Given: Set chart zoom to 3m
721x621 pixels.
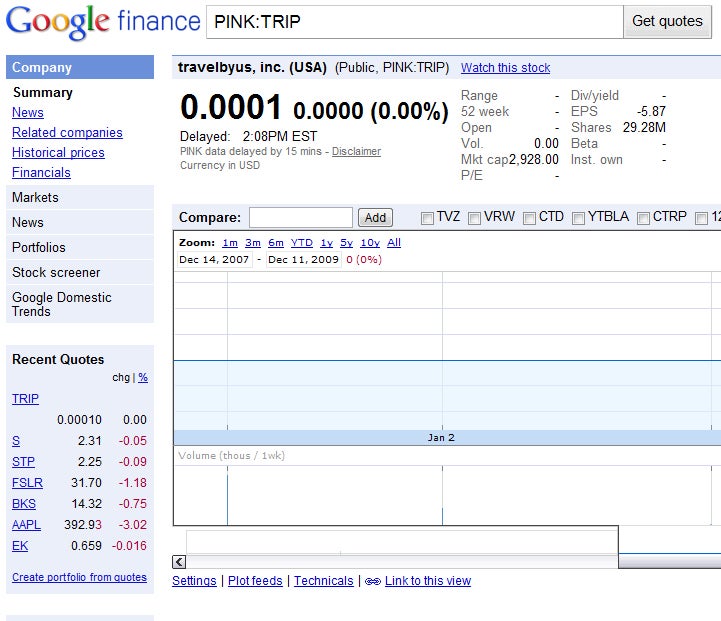Looking at the screenshot, I should coord(253,243).
